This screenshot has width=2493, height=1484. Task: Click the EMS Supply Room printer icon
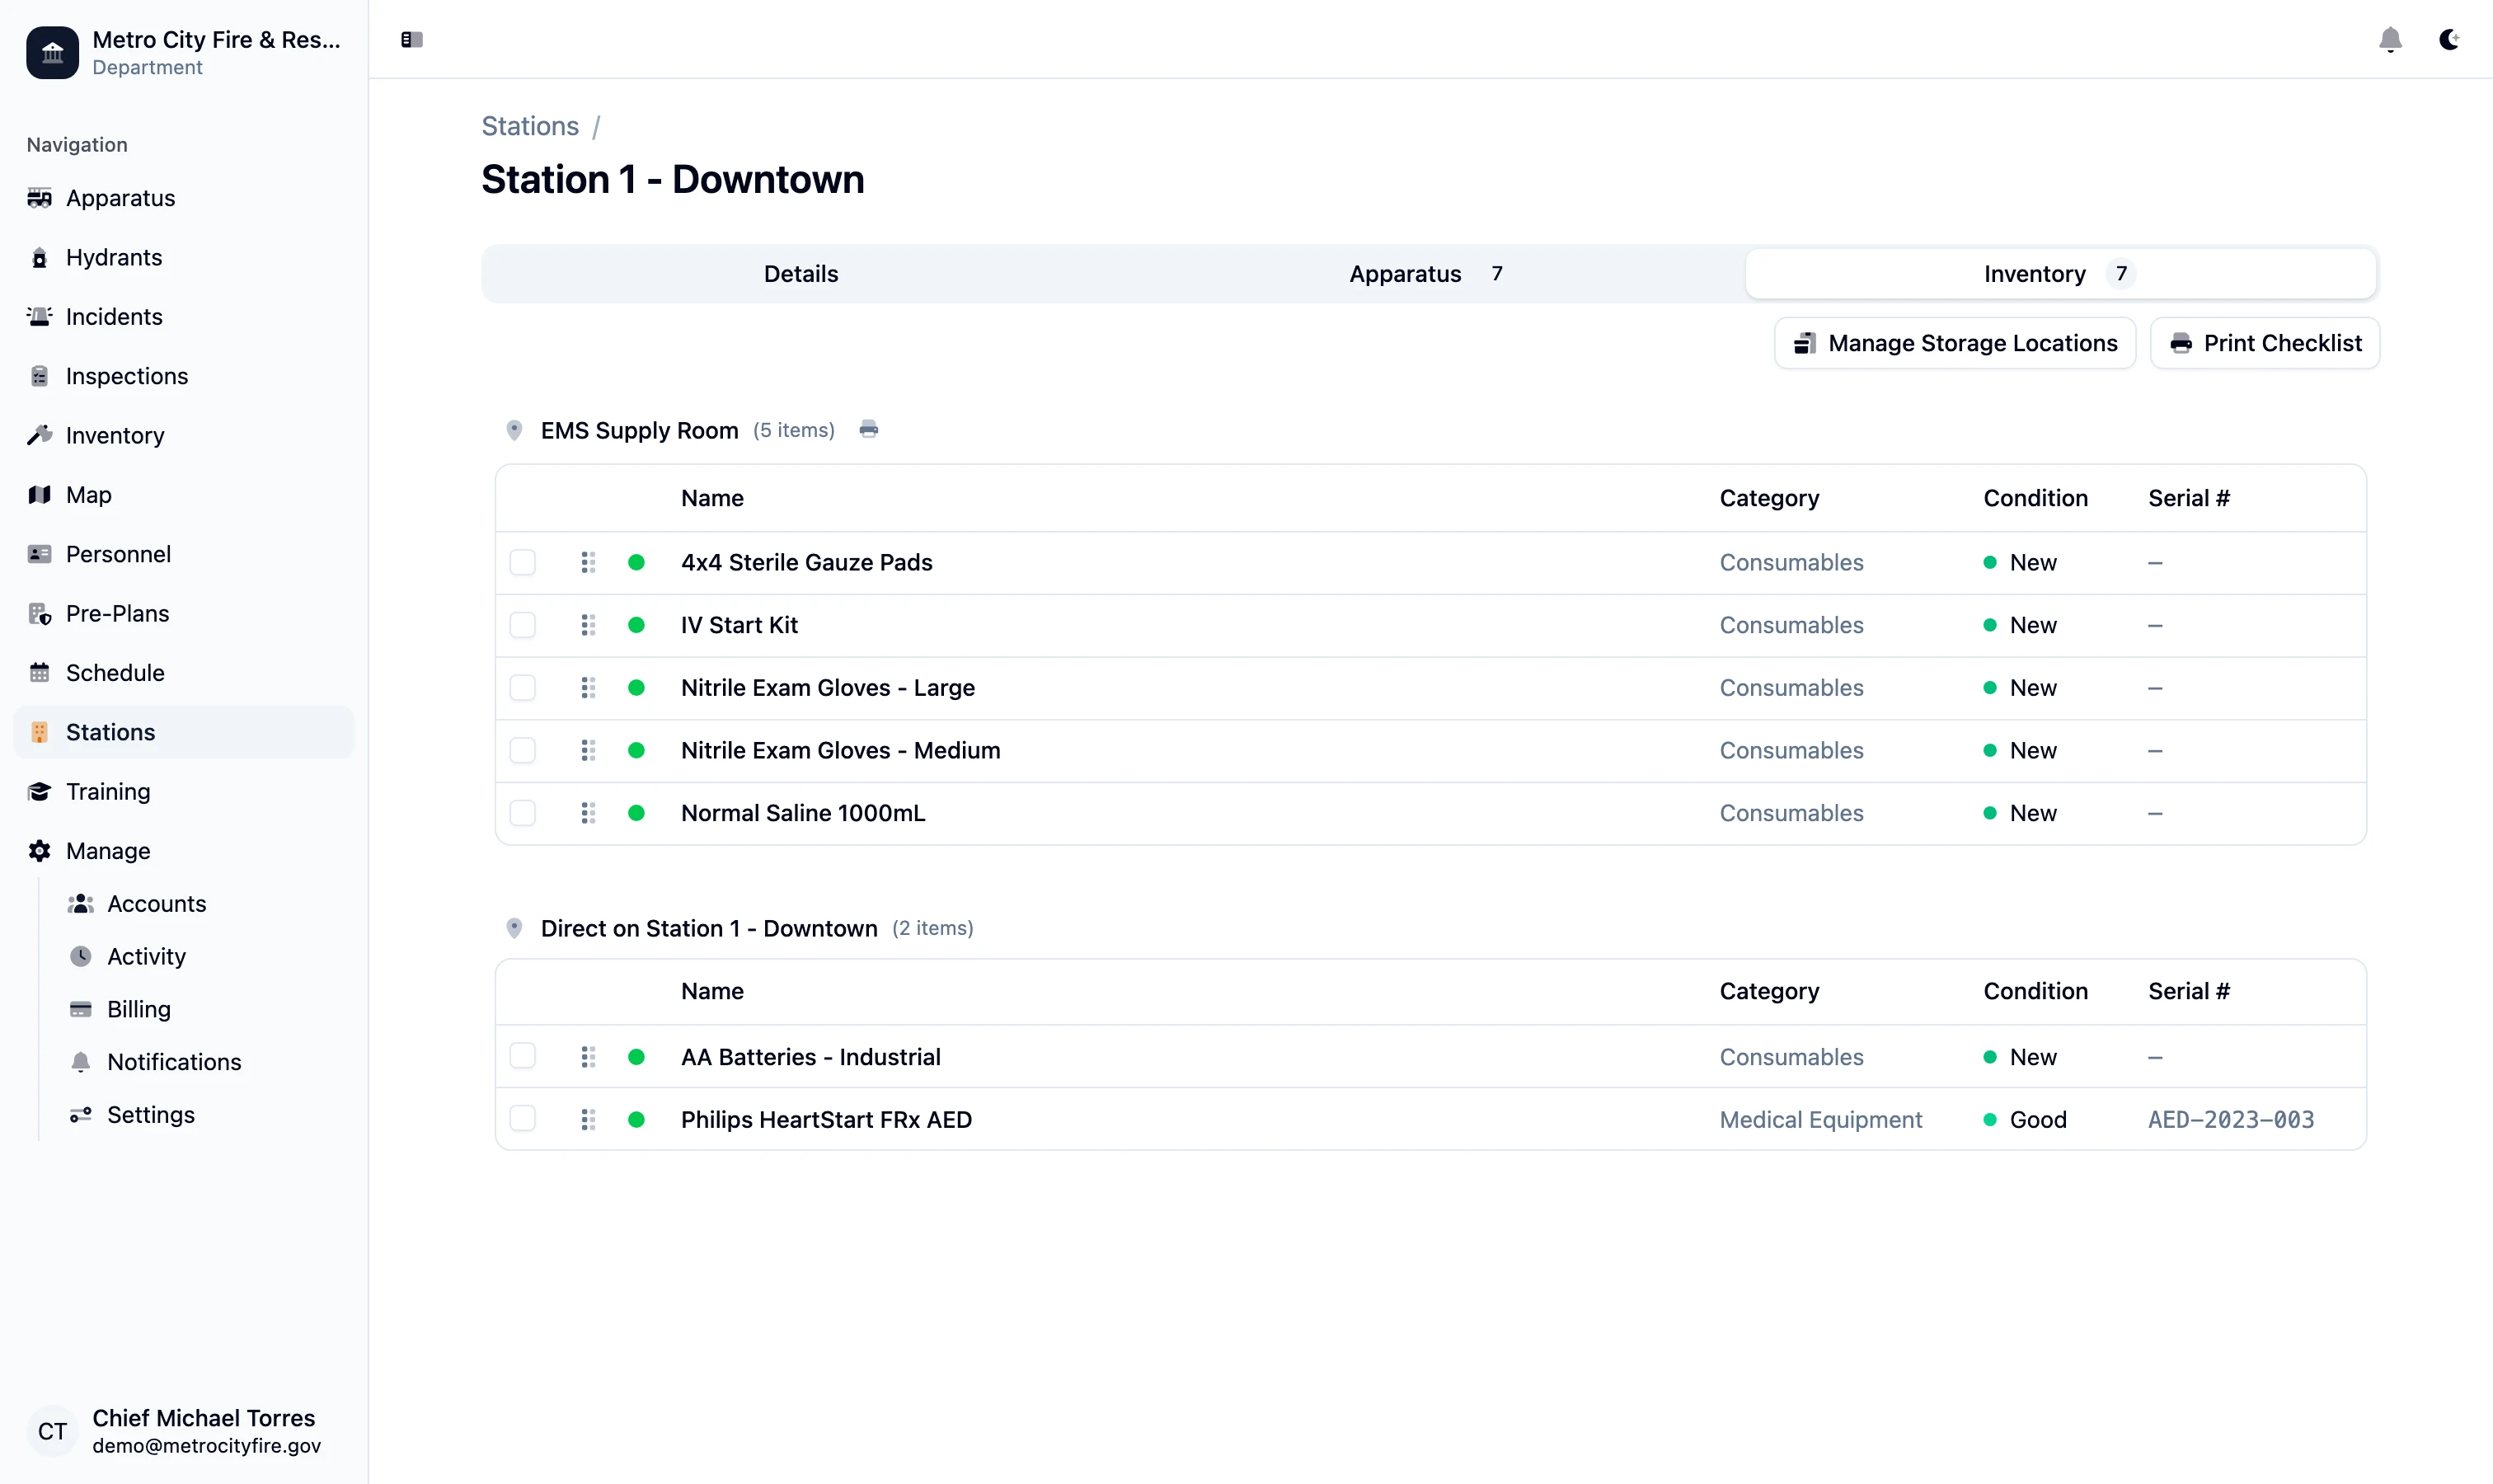tap(868, 430)
